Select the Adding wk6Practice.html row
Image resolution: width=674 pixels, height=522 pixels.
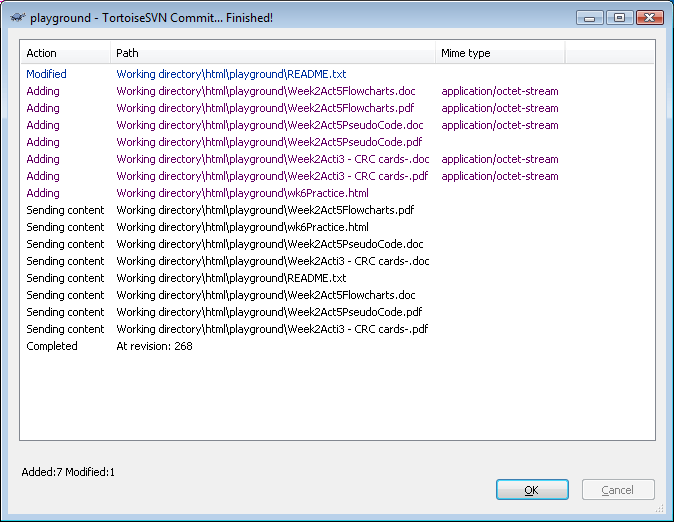pos(242,193)
